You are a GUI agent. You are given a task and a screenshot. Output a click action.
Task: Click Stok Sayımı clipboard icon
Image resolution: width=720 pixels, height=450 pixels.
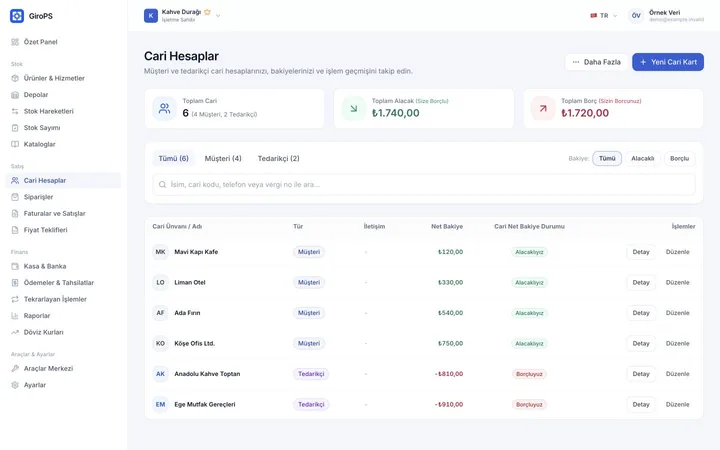15,128
